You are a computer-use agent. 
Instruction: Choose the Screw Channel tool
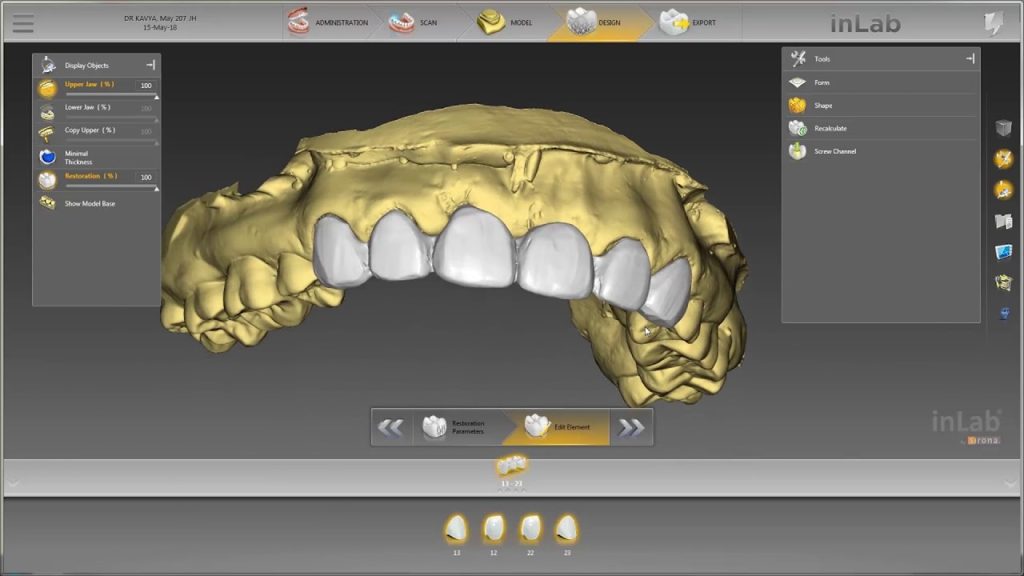pos(834,152)
